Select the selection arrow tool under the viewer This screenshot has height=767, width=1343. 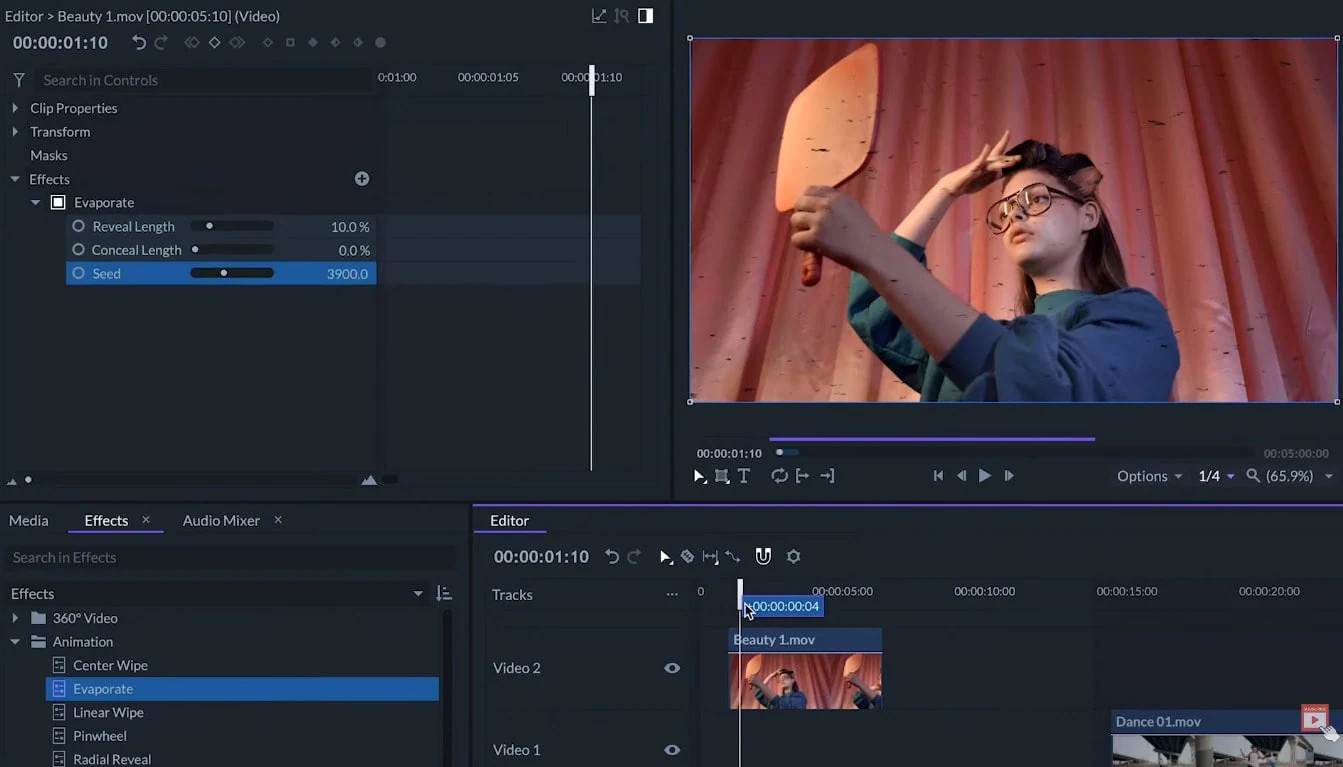coord(699,476)
